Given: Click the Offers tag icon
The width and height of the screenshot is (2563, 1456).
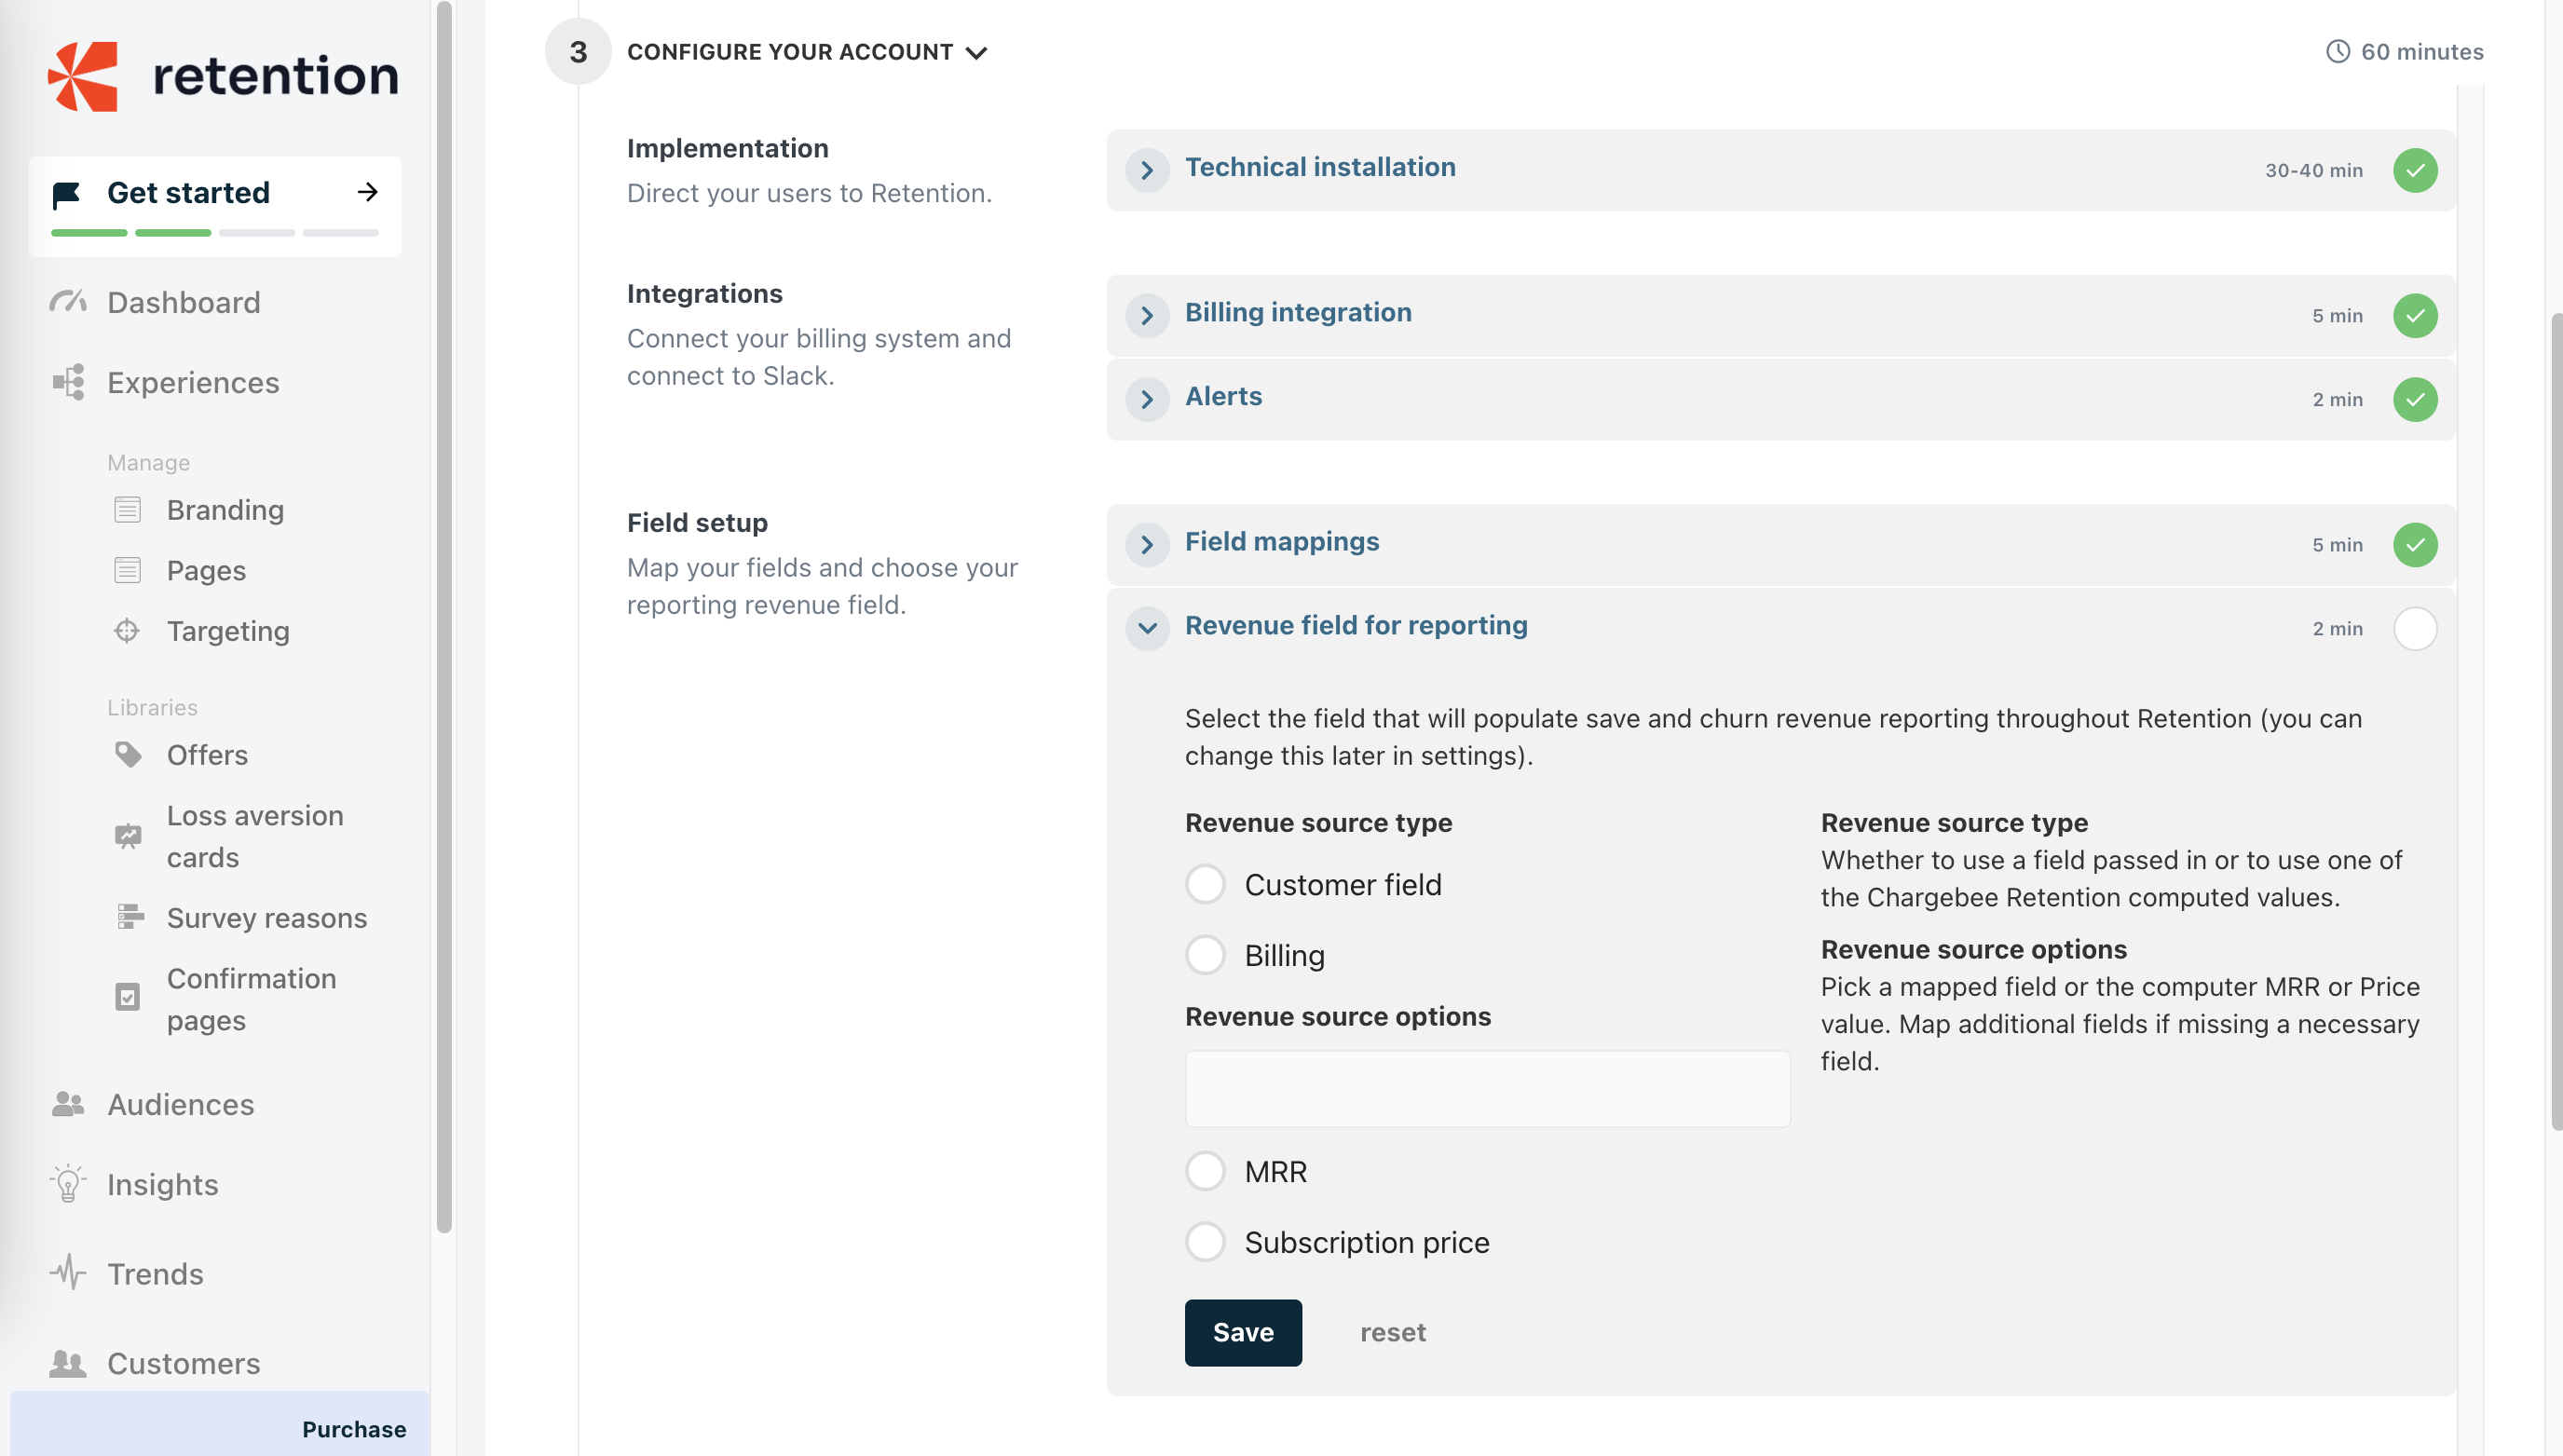Looking at the screenshot, I should click(x=128, y=755).
